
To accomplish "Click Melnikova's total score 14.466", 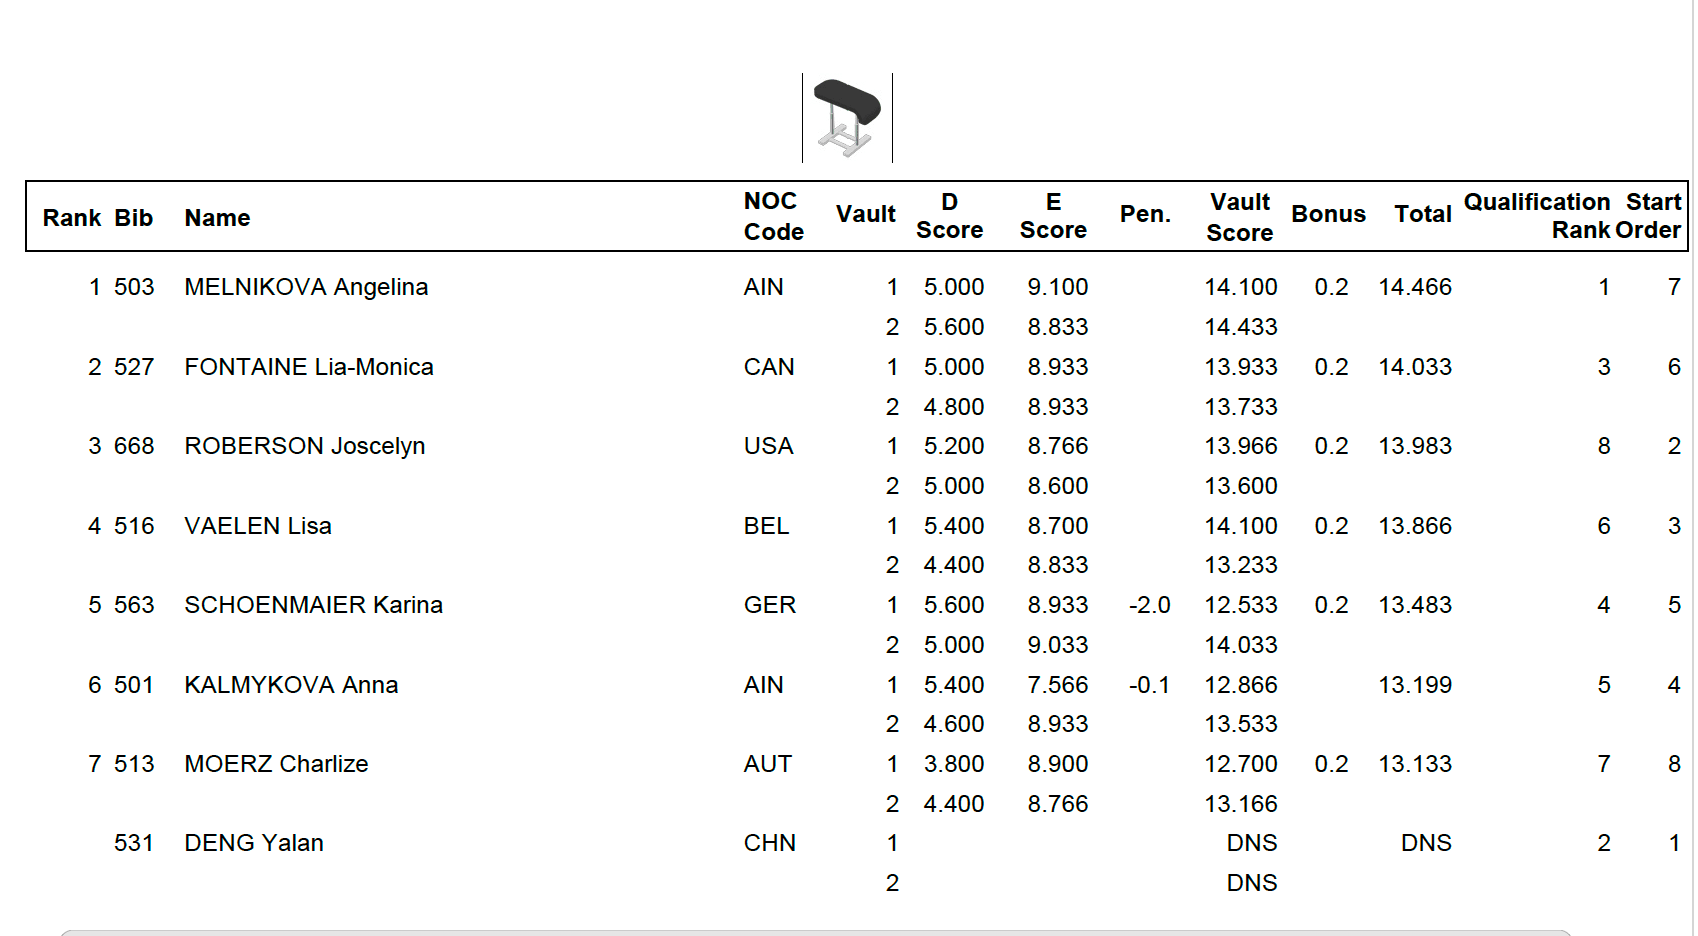I will (1414, 287).
